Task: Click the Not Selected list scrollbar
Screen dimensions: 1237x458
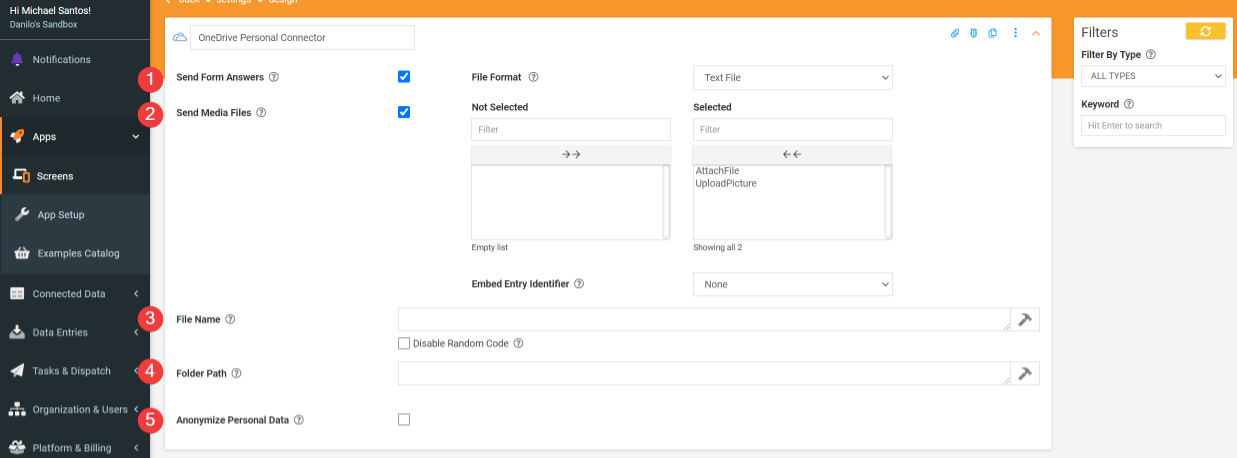Action: (x=666, y=202)
